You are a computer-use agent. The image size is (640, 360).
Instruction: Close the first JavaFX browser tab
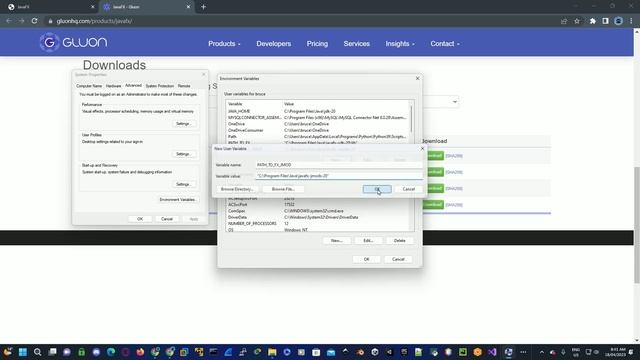(x=93, y=7)
